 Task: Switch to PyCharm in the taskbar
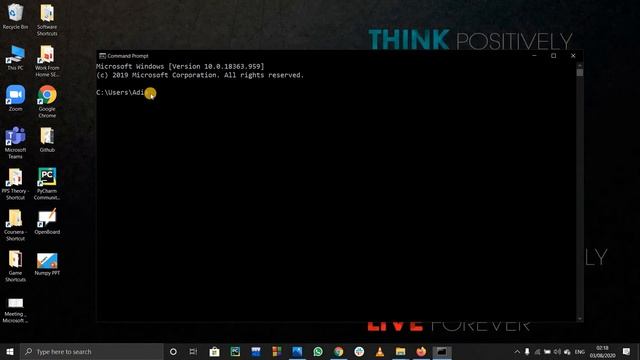(235, 351)
